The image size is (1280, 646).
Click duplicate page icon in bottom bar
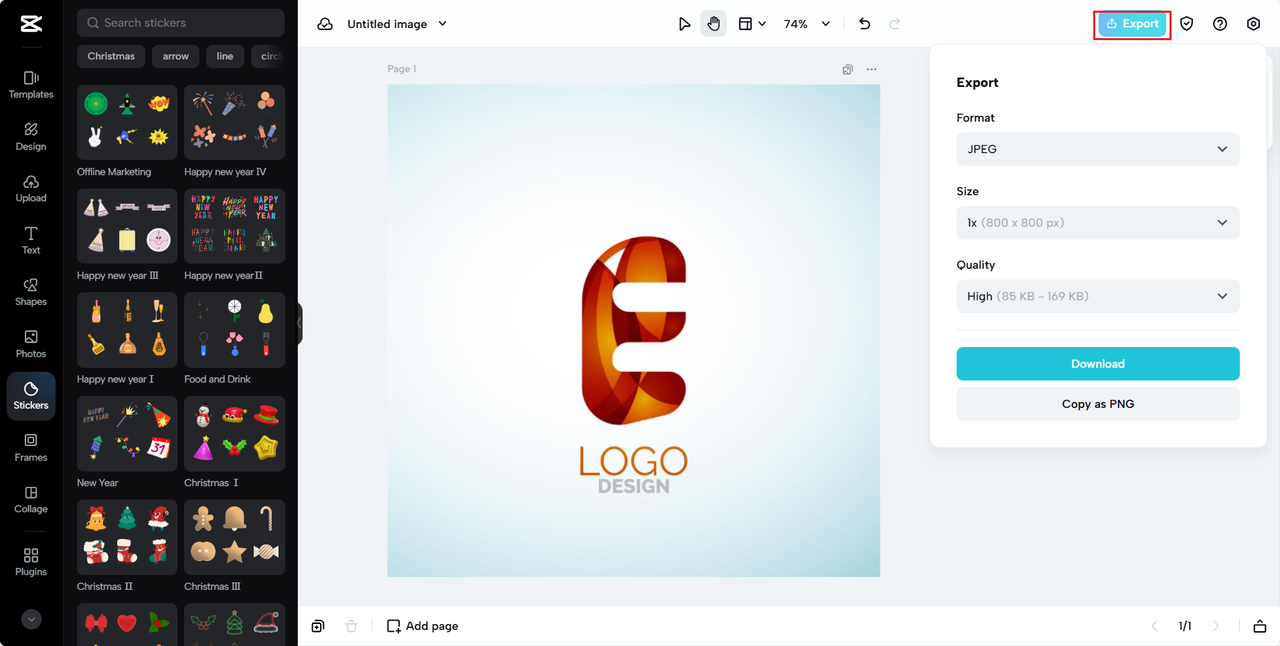pos(318,626)
